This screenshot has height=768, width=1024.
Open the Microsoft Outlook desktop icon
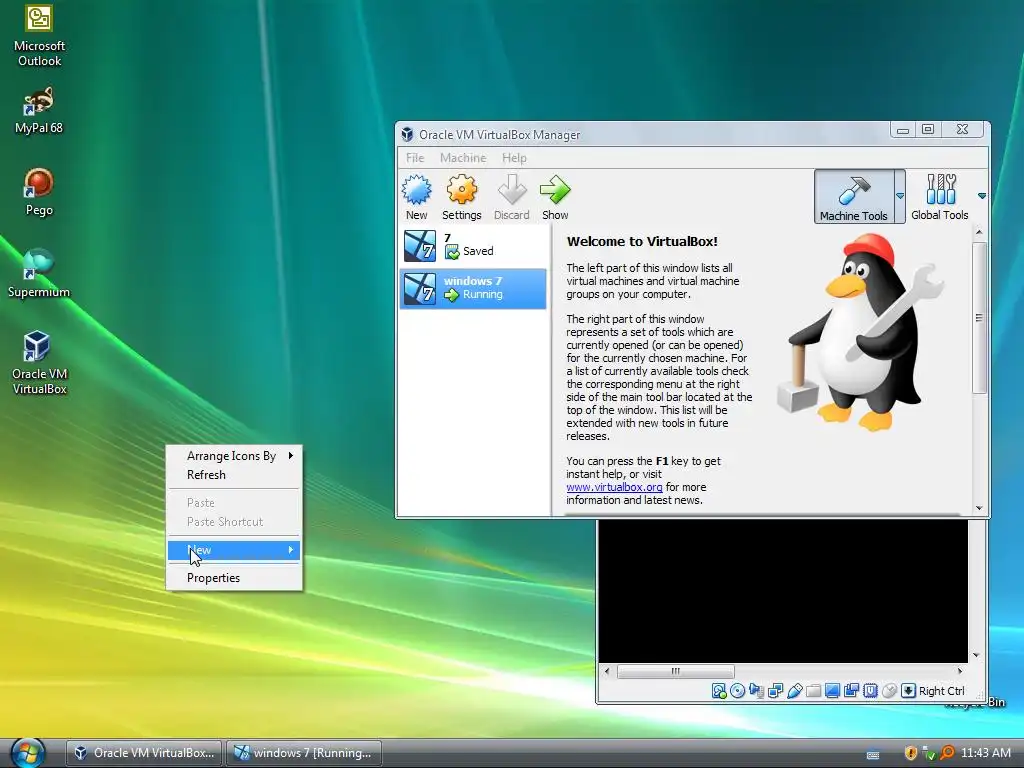tap(39, 35)
